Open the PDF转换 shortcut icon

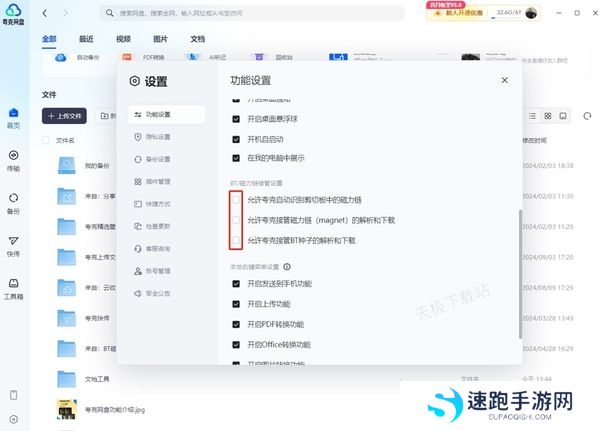pos(127,57)
